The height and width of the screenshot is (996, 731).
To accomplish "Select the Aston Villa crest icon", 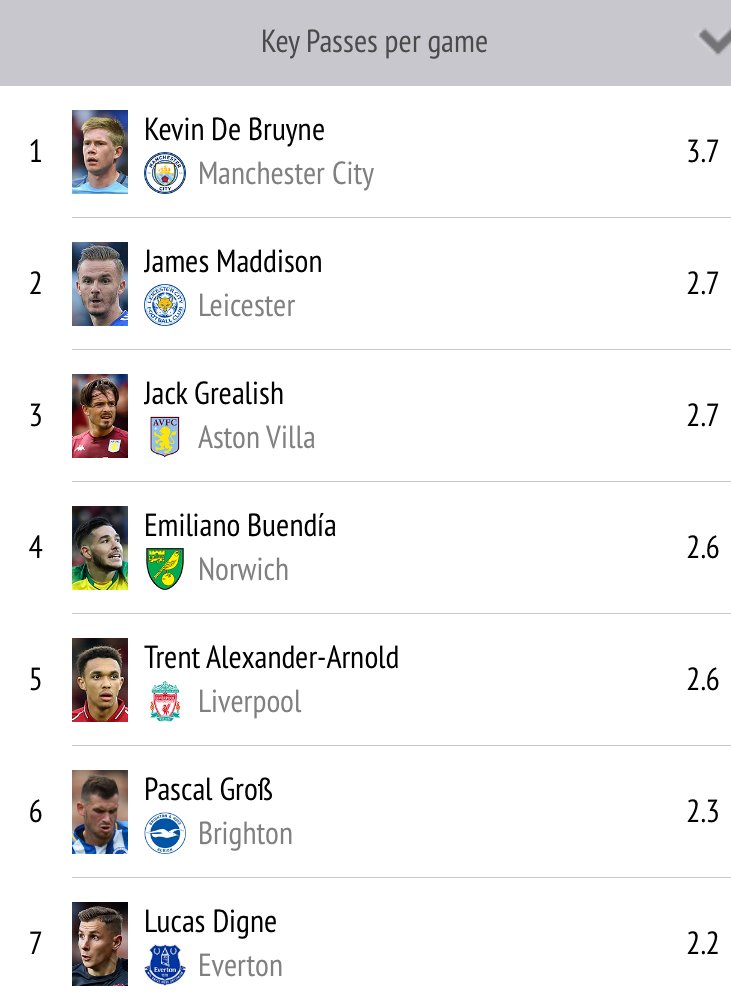I will click(x=165, y=437).
